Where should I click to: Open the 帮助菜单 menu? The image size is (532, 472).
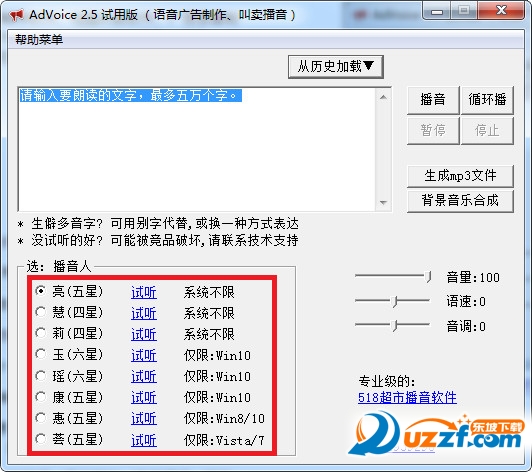(x=39, y=39)
